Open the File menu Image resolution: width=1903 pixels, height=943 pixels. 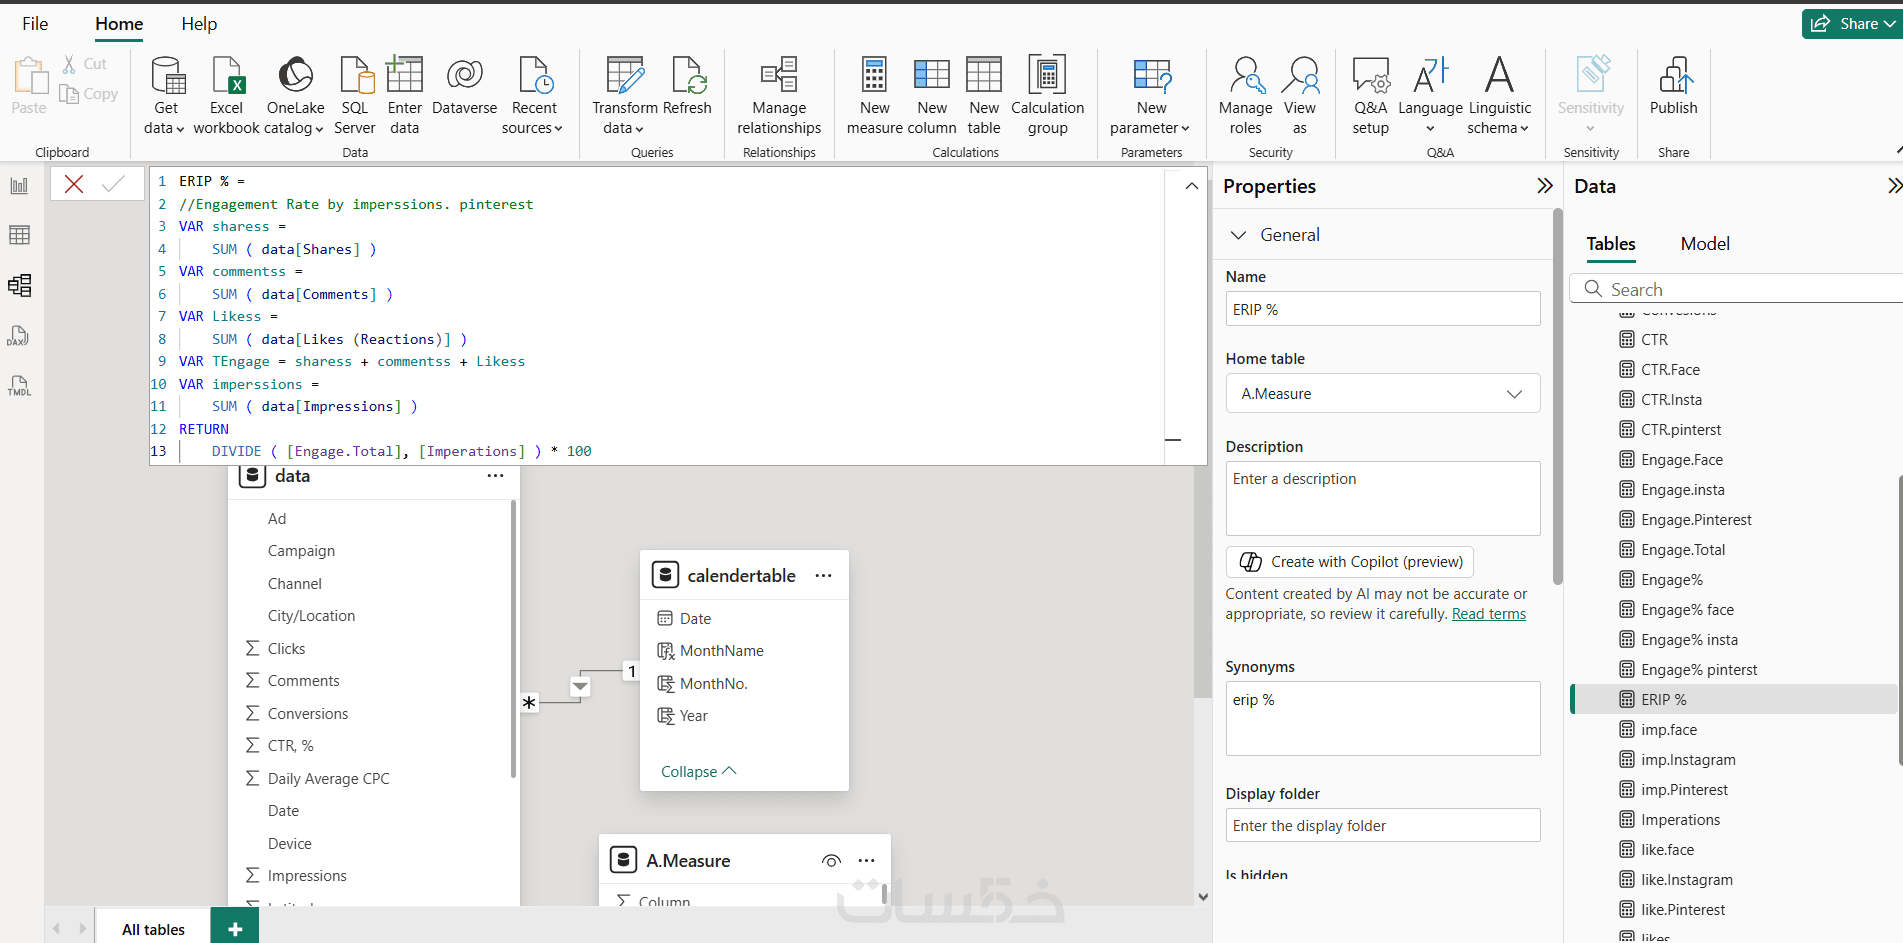pos(35,24)
